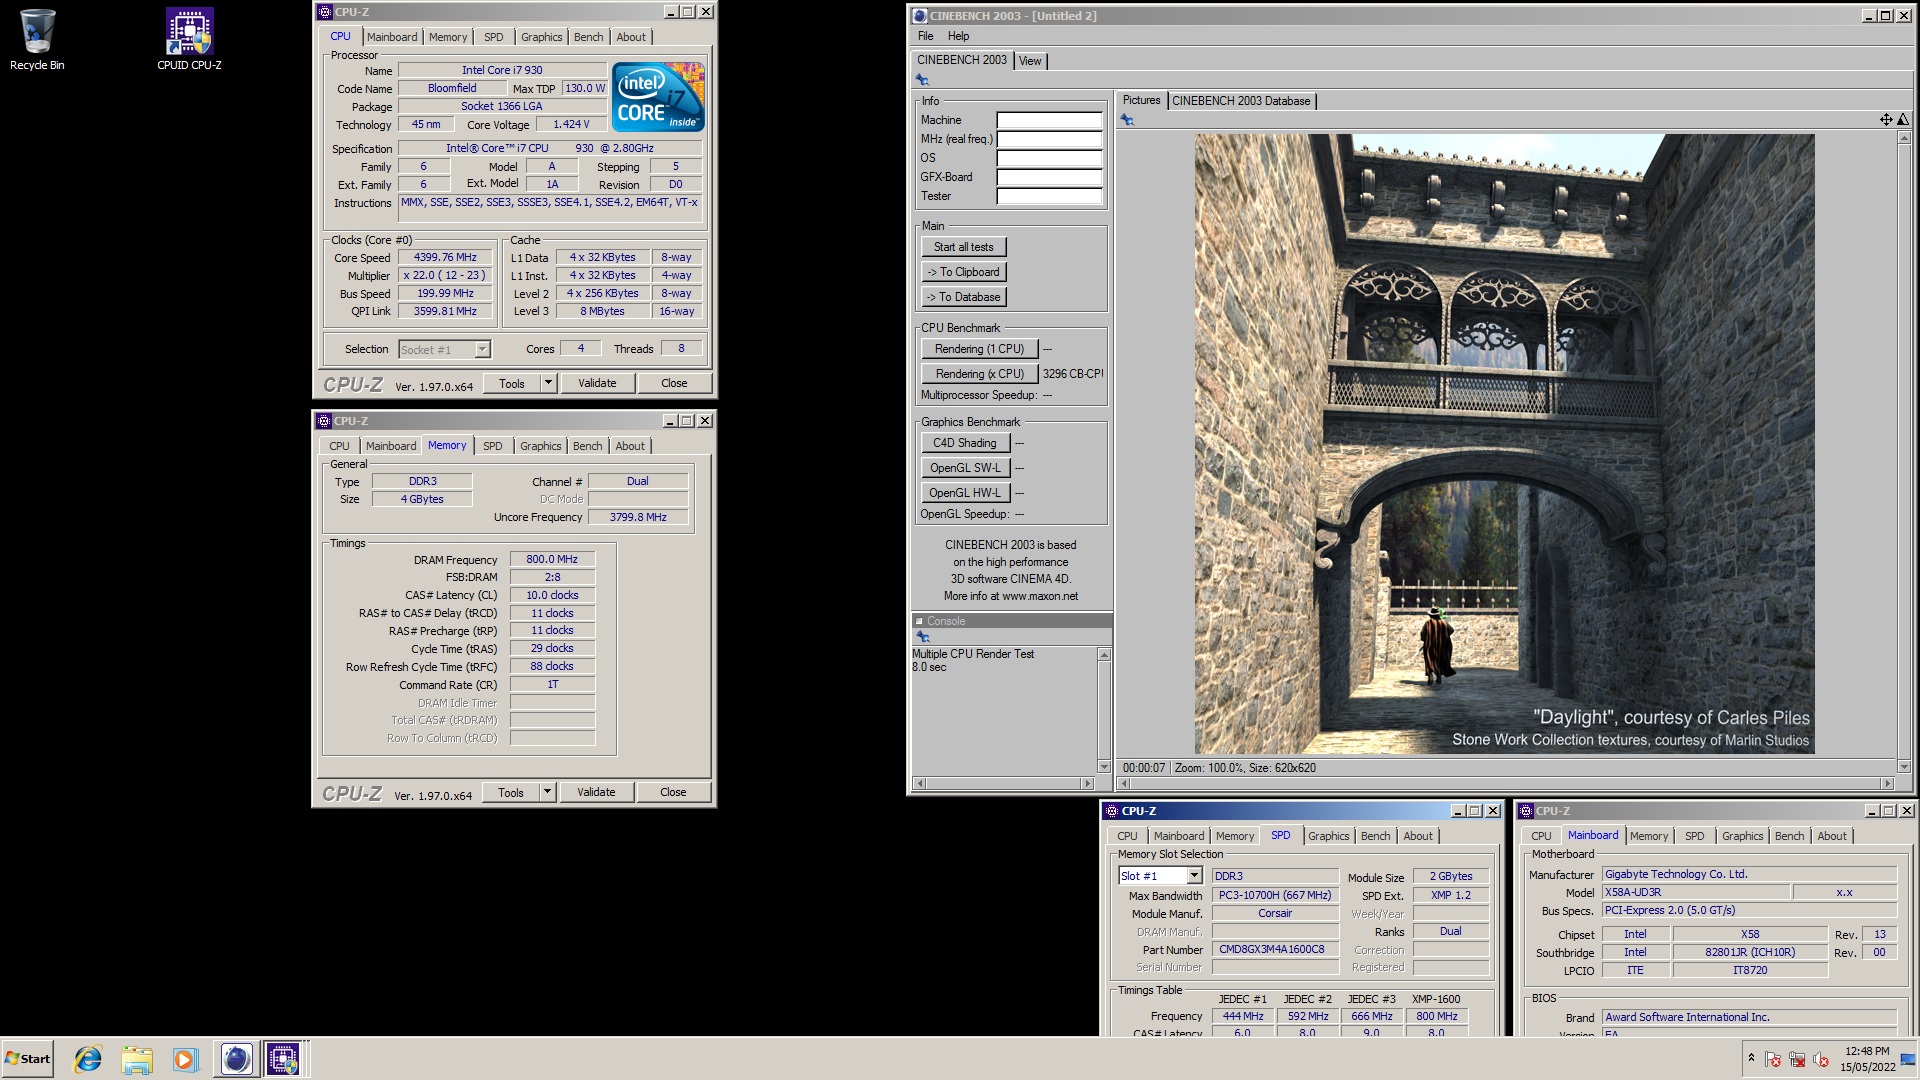Click the blue desktop icon beside the clock
Viewport: 1920px width, 1080px height.
[x=1908, y=1059]
